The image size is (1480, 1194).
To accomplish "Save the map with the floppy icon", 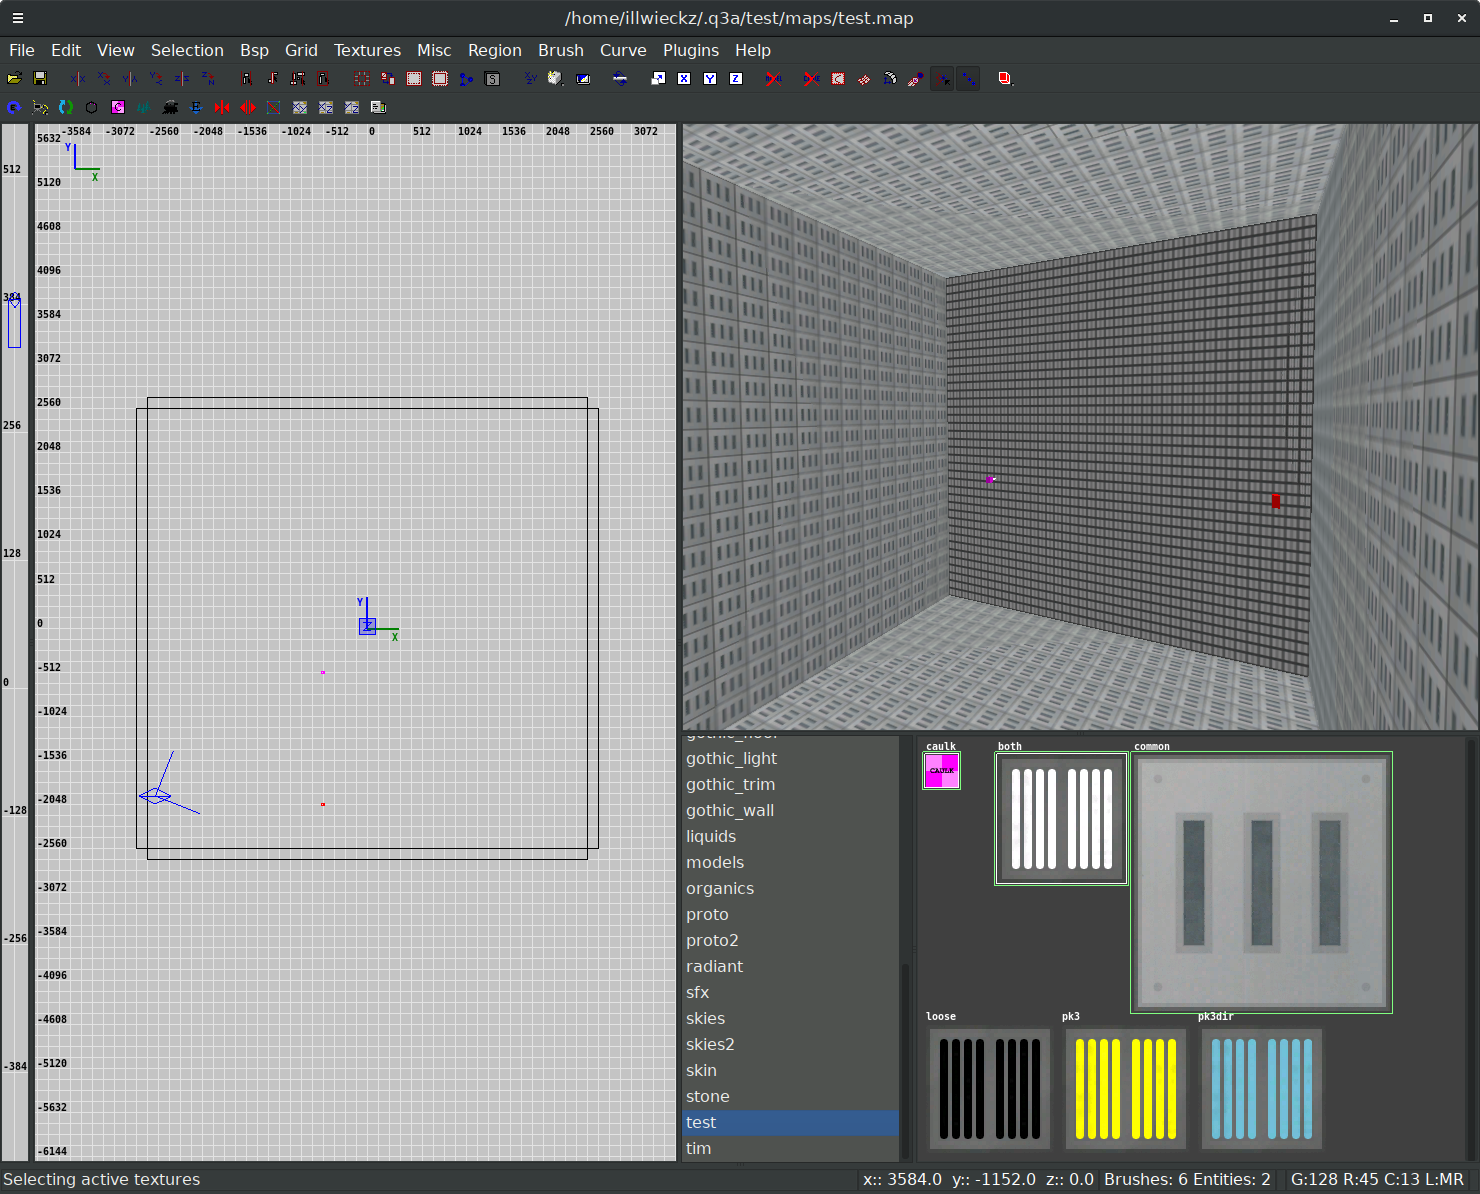I will (x=40, y=79).
